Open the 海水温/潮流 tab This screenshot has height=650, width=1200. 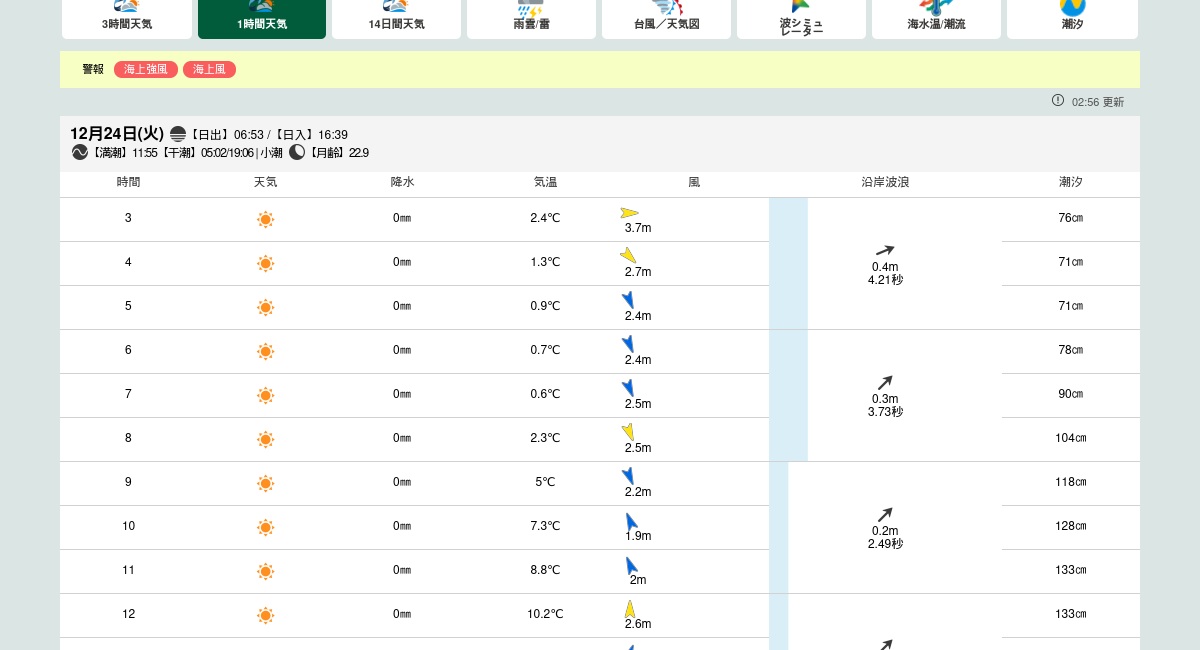tap(936, 19)
